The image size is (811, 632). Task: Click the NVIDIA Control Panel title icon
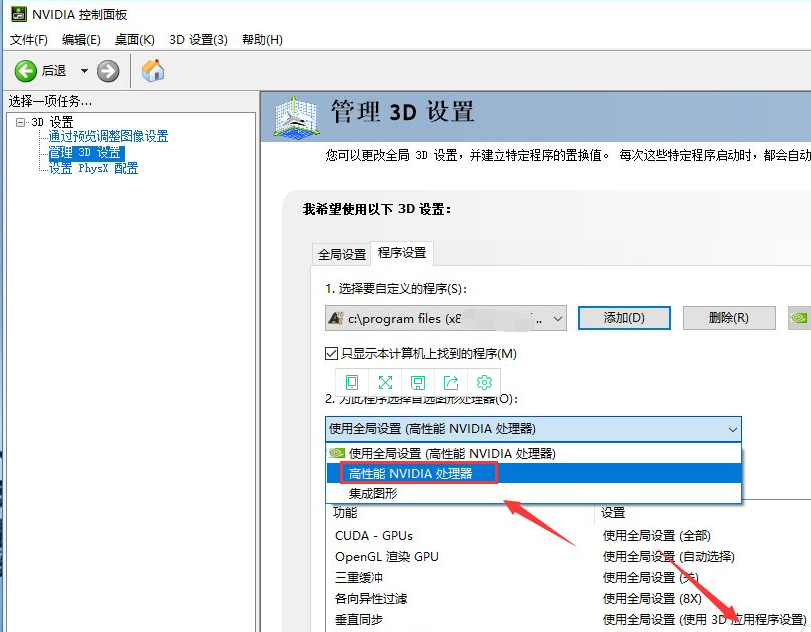click(19, 14)
